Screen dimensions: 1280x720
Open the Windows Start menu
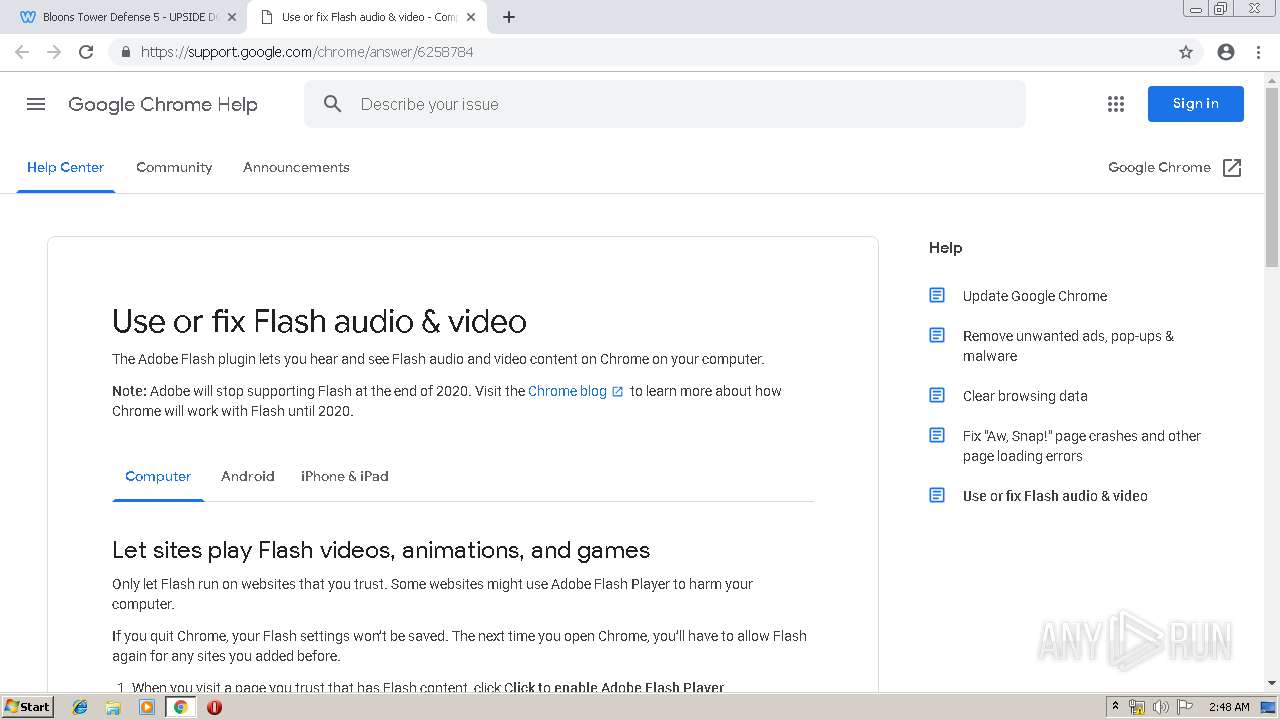coord(28,707)
